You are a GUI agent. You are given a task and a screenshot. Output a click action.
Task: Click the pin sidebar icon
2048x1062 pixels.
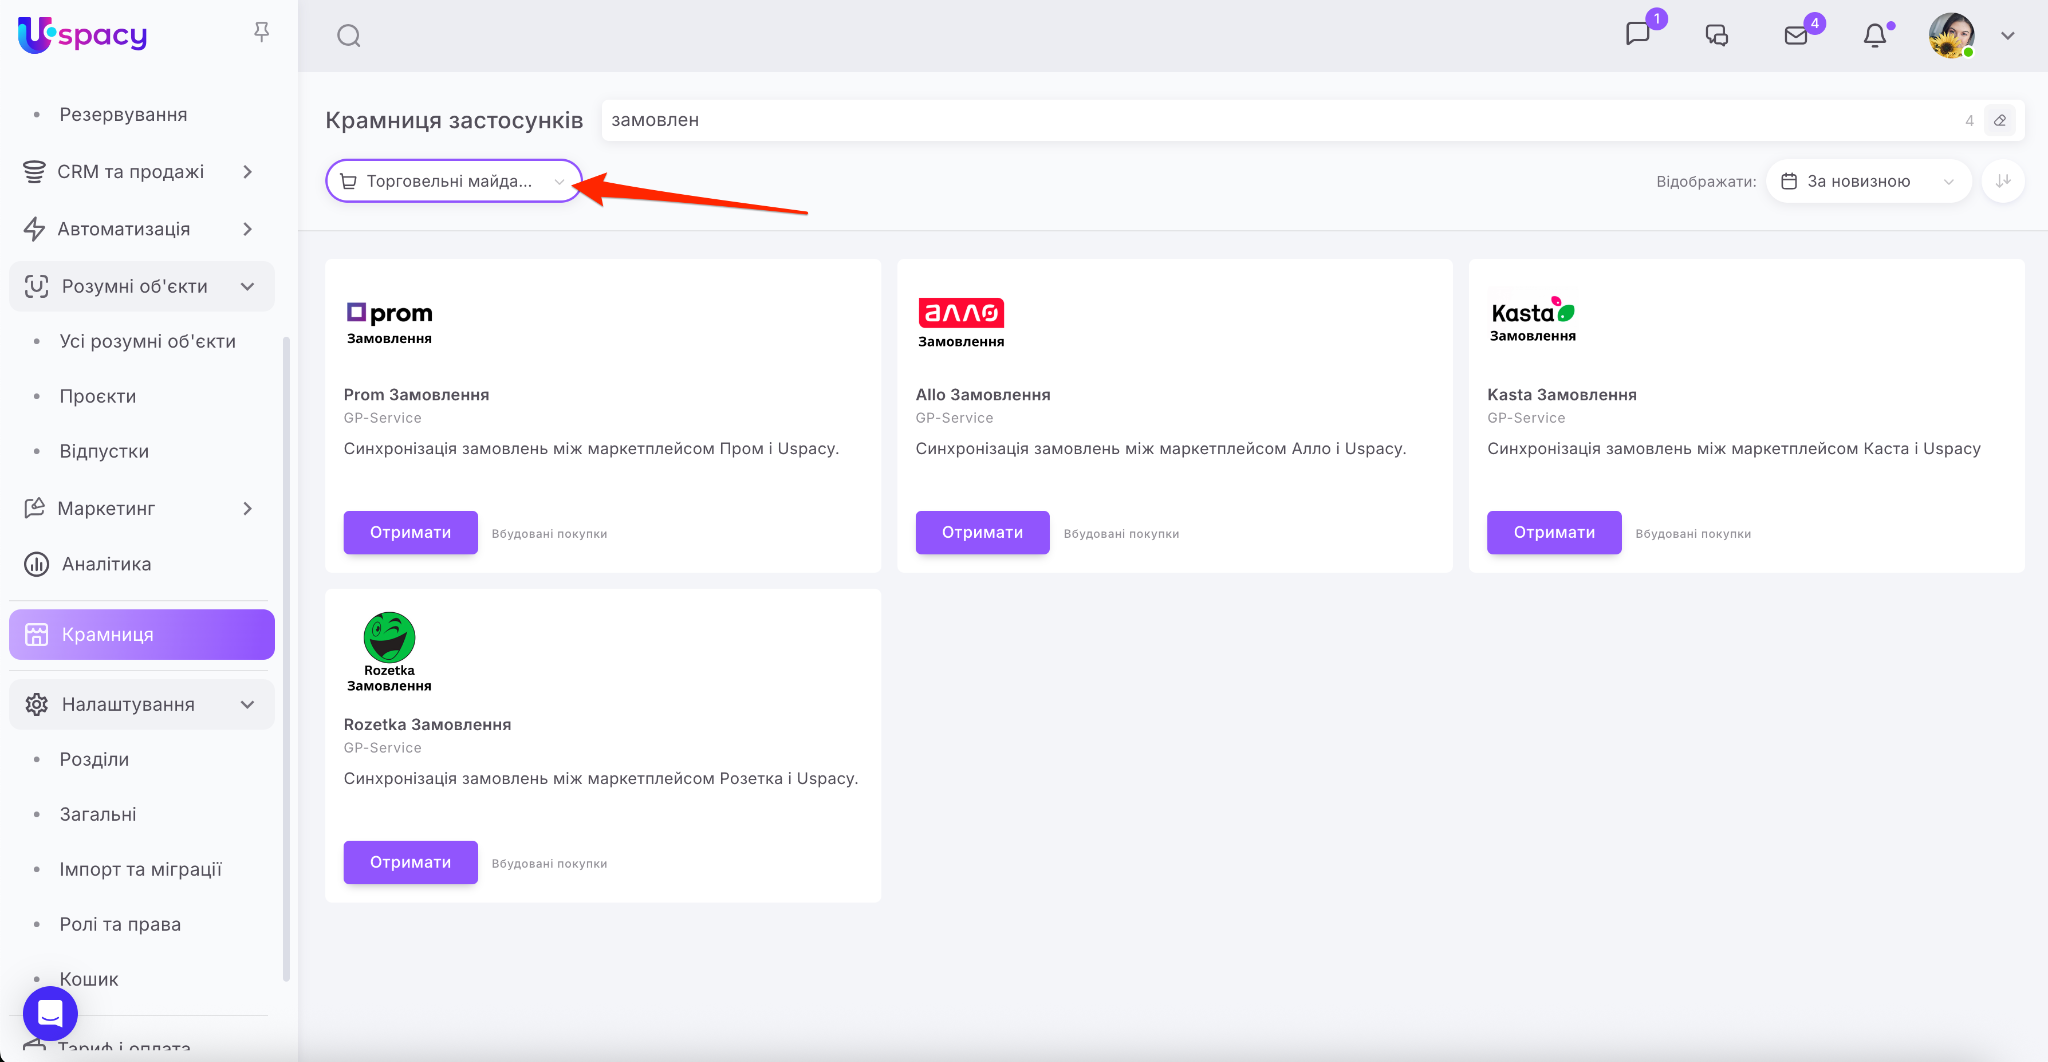point(262,33)
